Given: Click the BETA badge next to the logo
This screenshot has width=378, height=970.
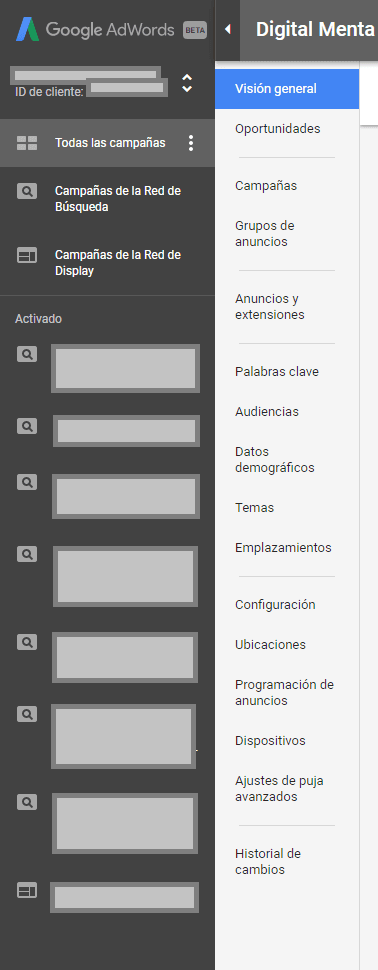Looking at the screenshot, I should (x=195, y=30).
